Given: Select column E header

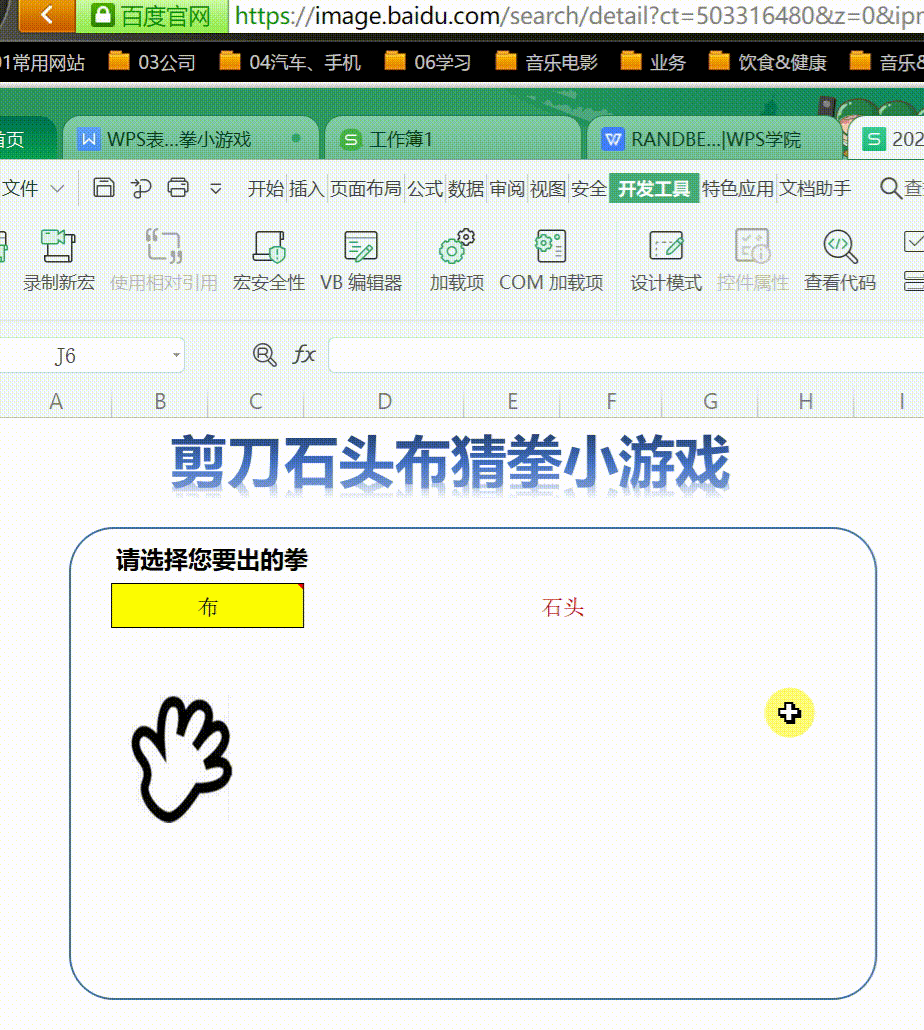Looking at the screenshot, I should [512, 401].
